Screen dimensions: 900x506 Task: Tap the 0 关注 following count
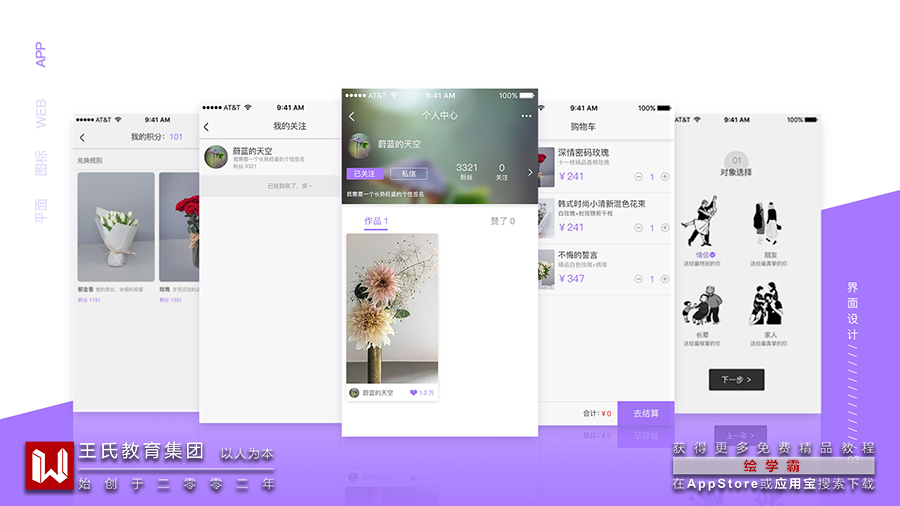click(x=502, y=171)
